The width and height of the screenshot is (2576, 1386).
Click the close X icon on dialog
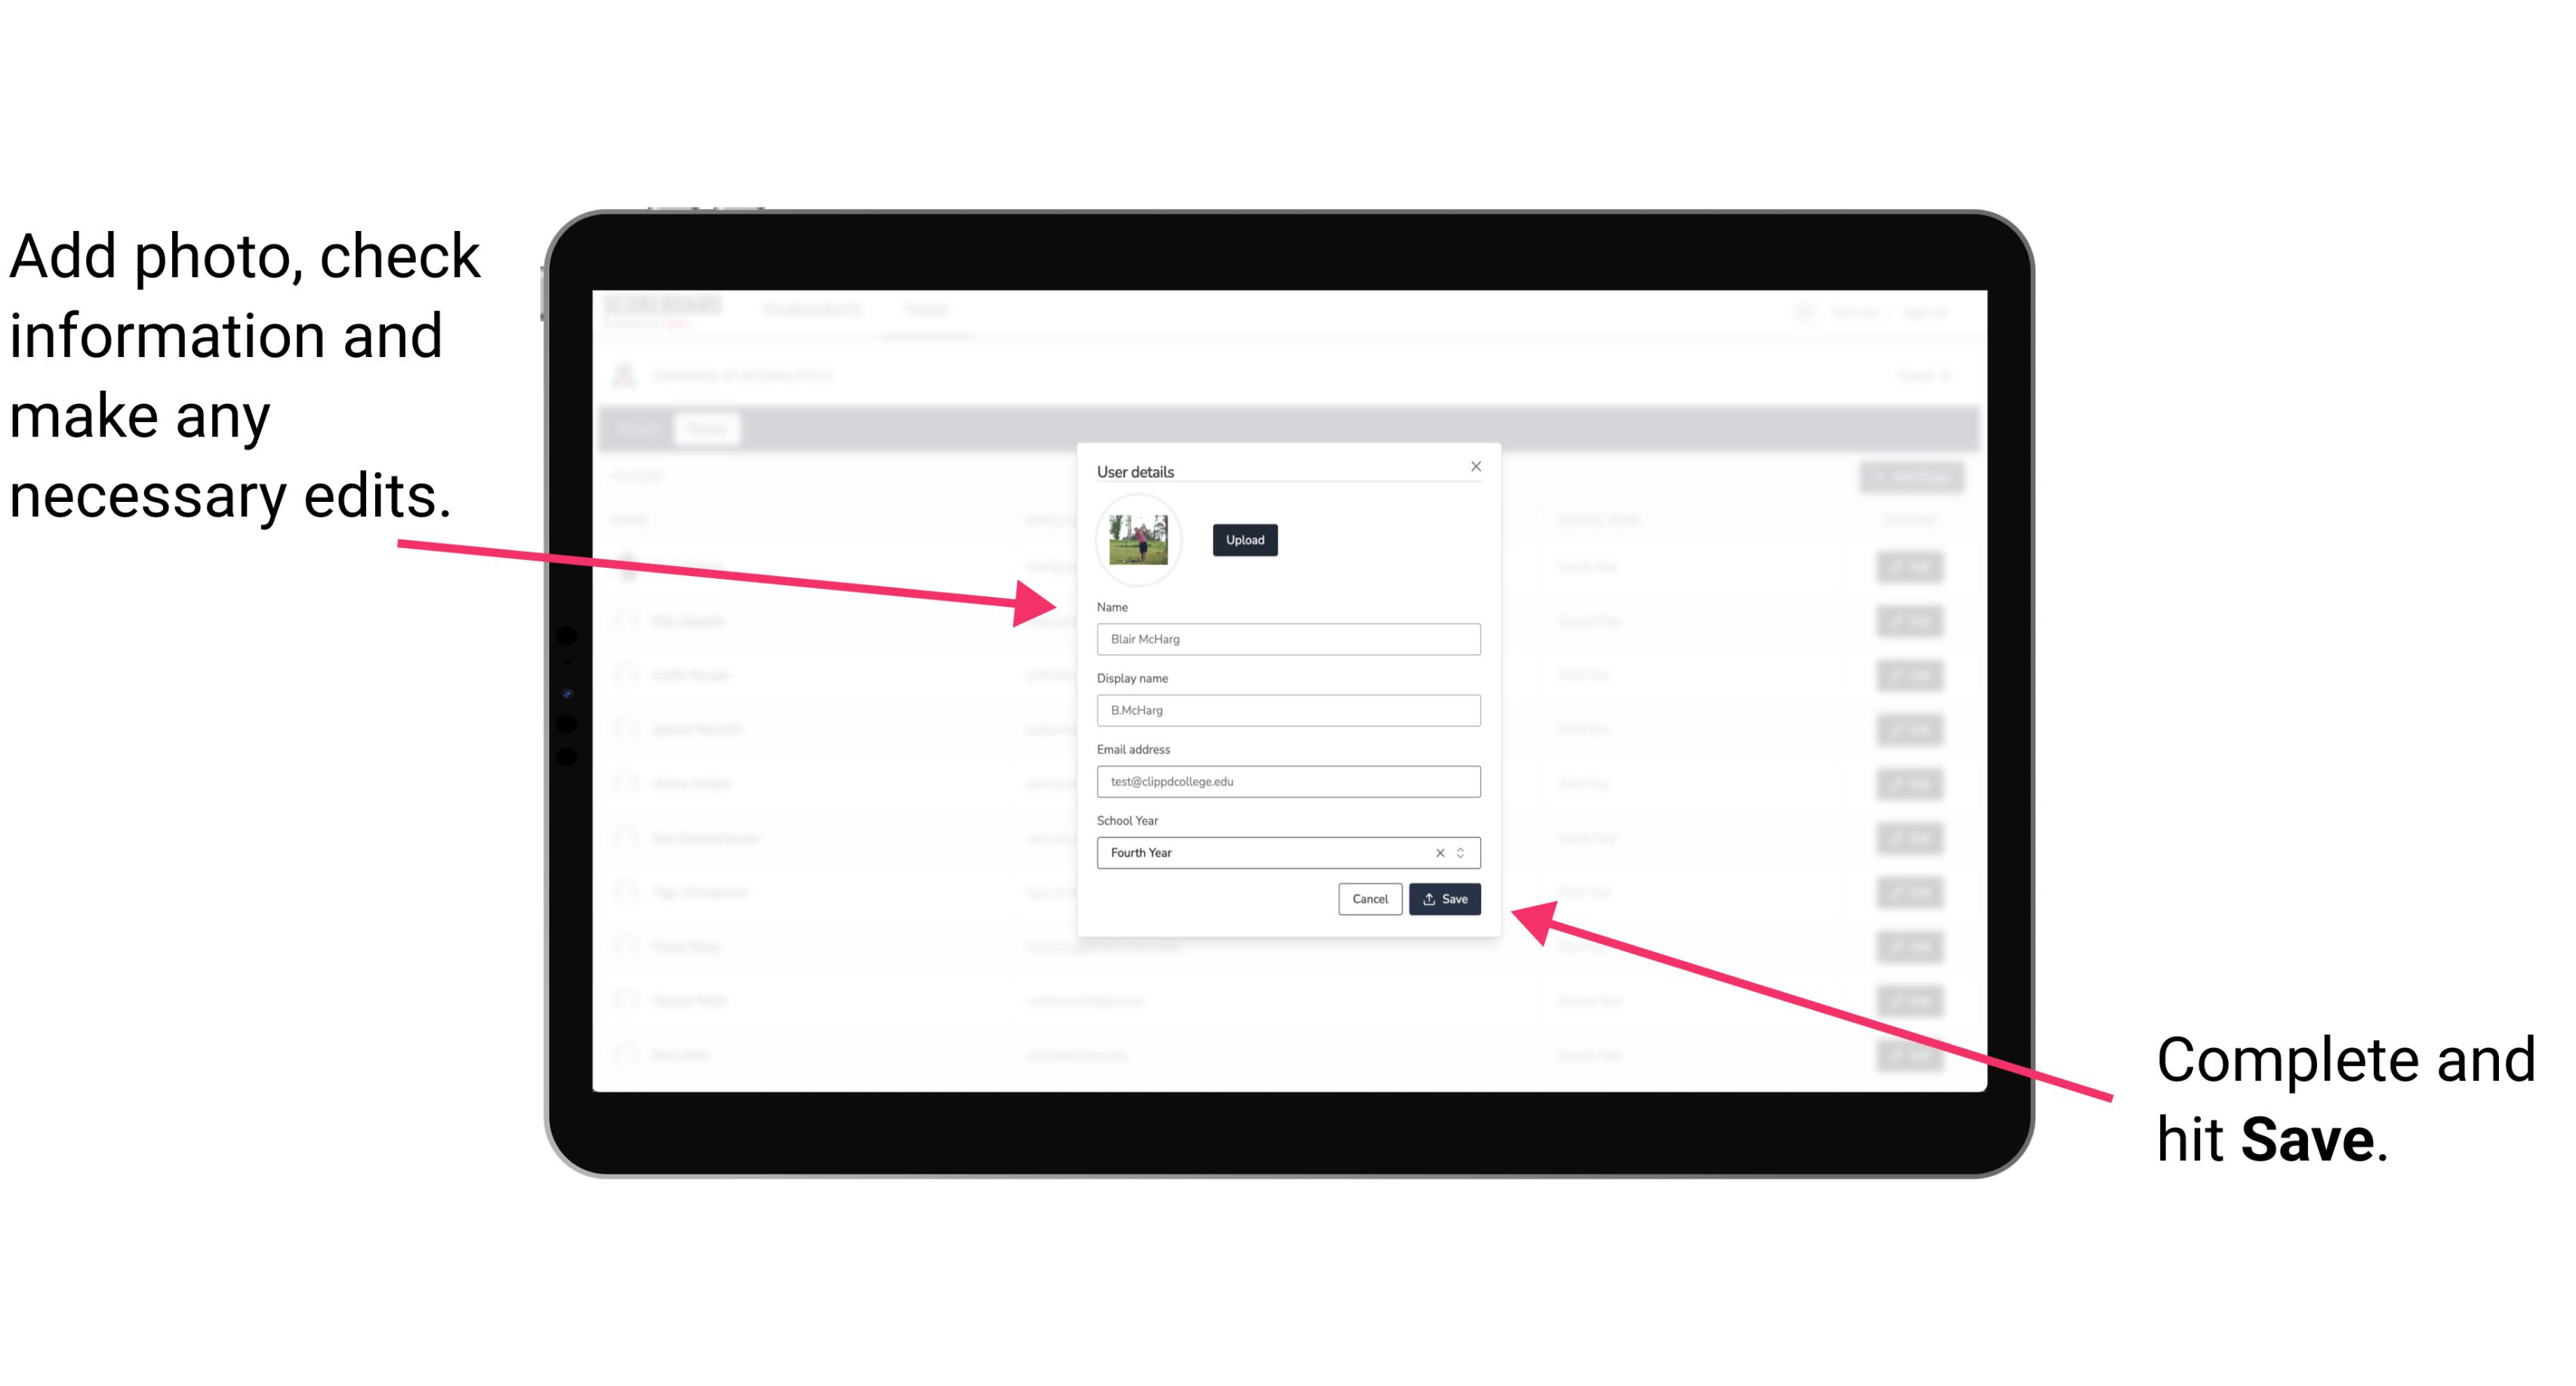[x=1477, y=466]
